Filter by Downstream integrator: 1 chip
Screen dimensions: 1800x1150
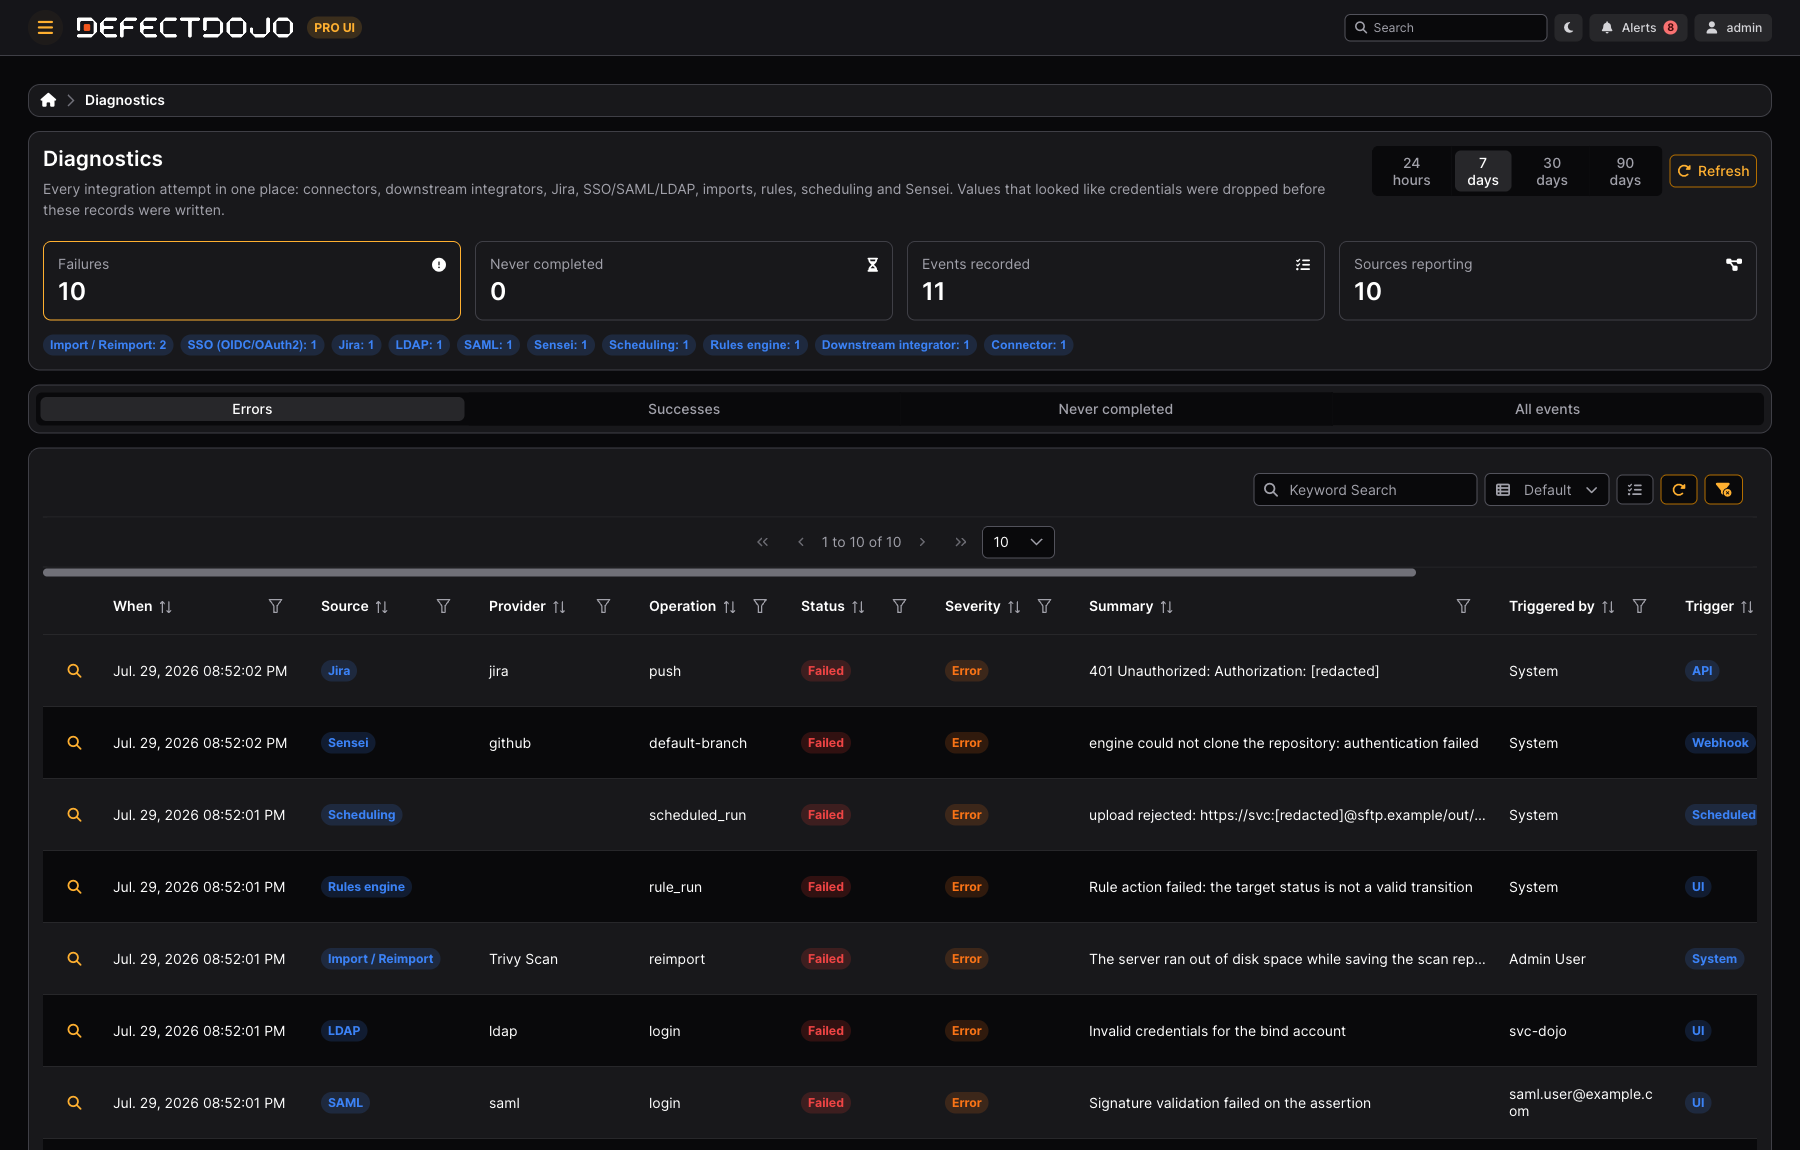895,345
